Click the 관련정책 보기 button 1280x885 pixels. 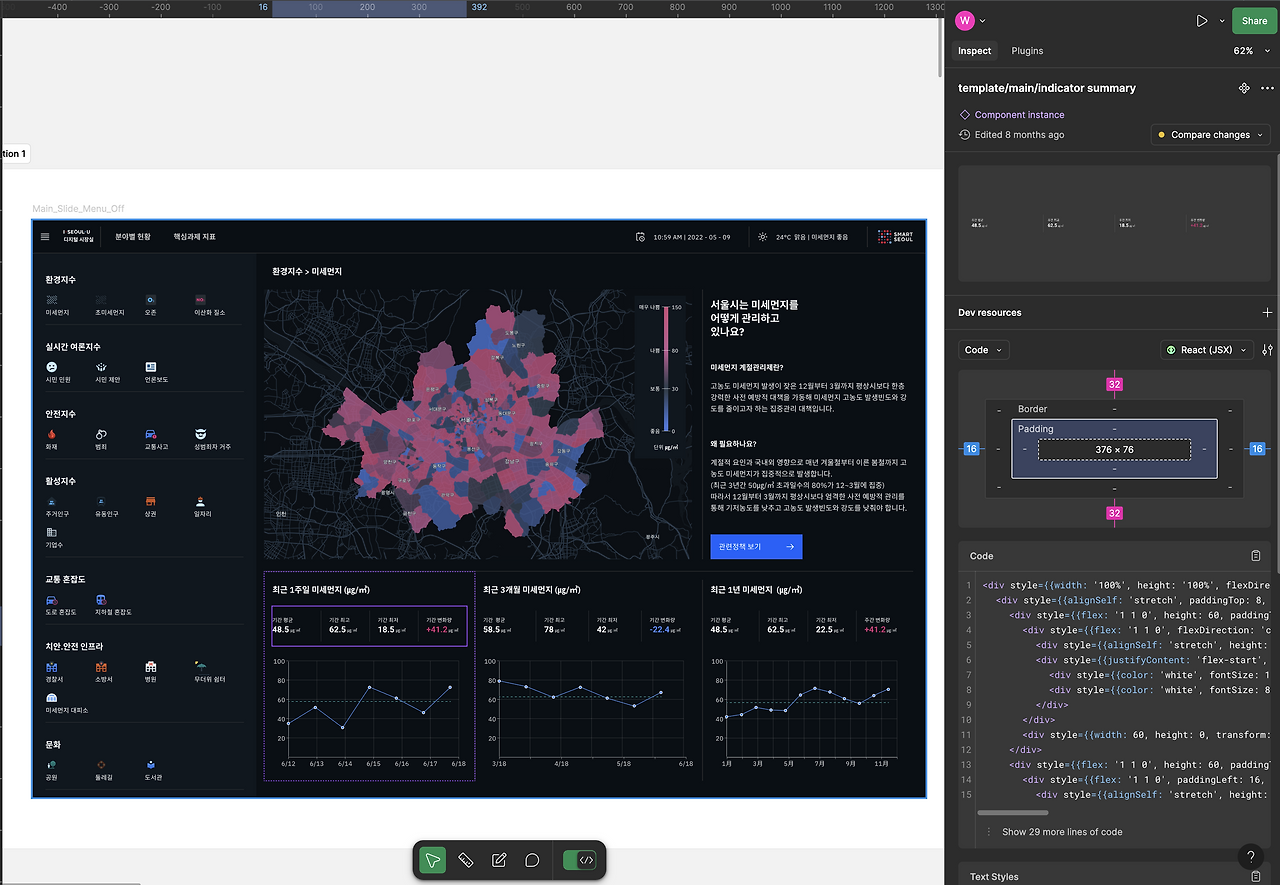pos(756,547)
